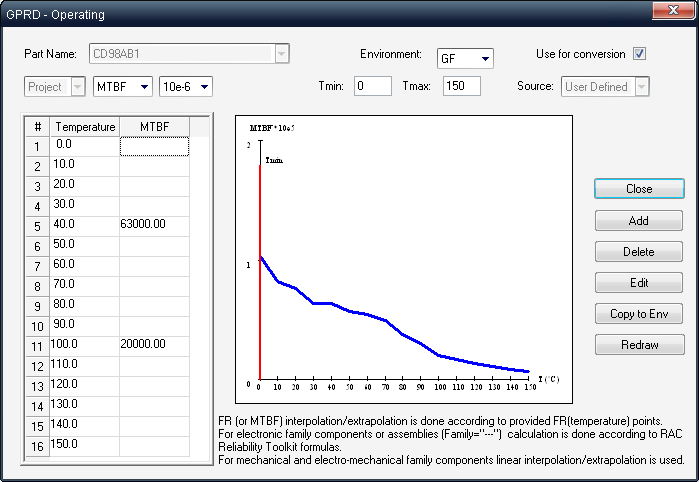
Task: Click the Tmax input field
Action: (461, 87)
